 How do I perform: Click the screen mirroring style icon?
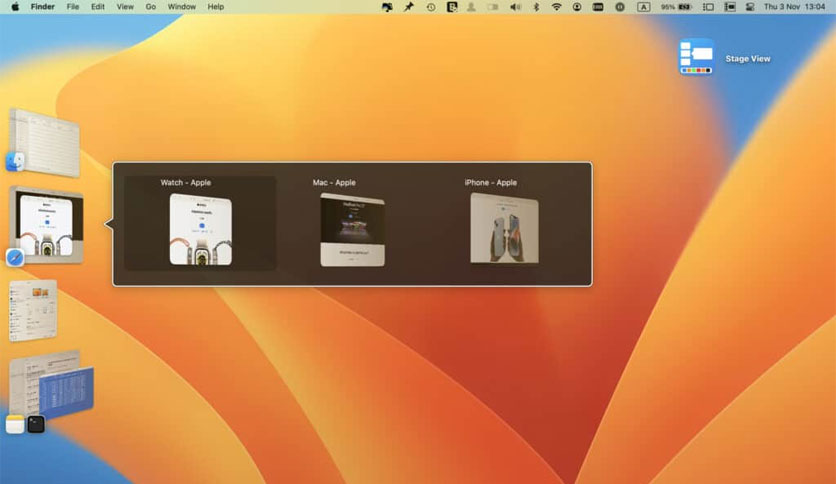[x=730, y=7]
